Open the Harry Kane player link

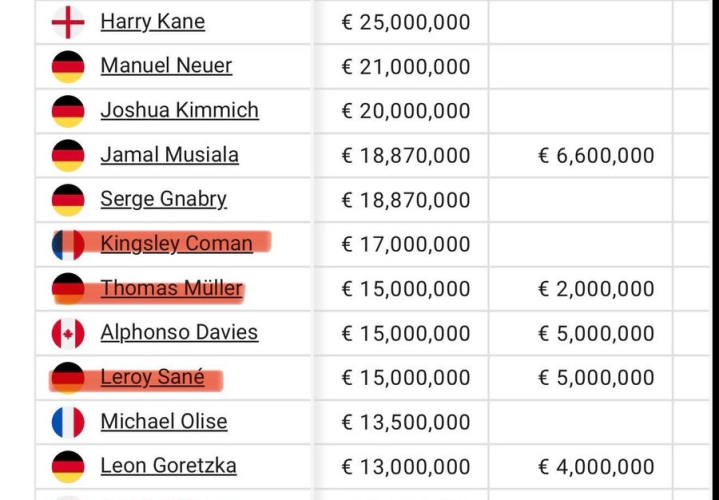153,22
